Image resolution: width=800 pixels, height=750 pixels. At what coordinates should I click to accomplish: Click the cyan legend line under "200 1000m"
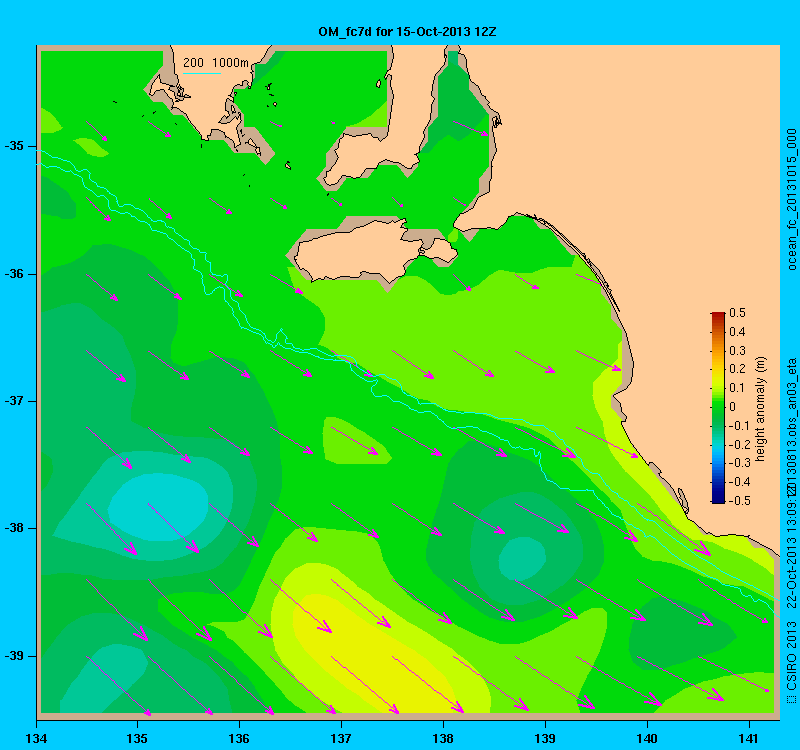202,73
